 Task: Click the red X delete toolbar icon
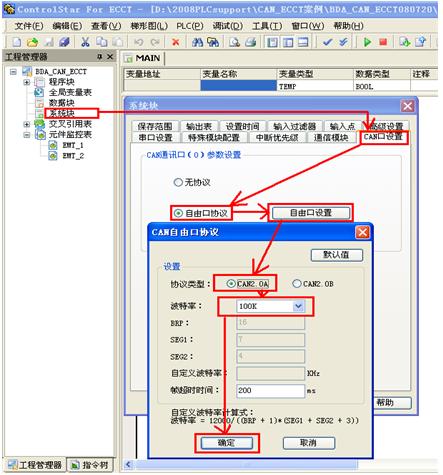[175, 42]
